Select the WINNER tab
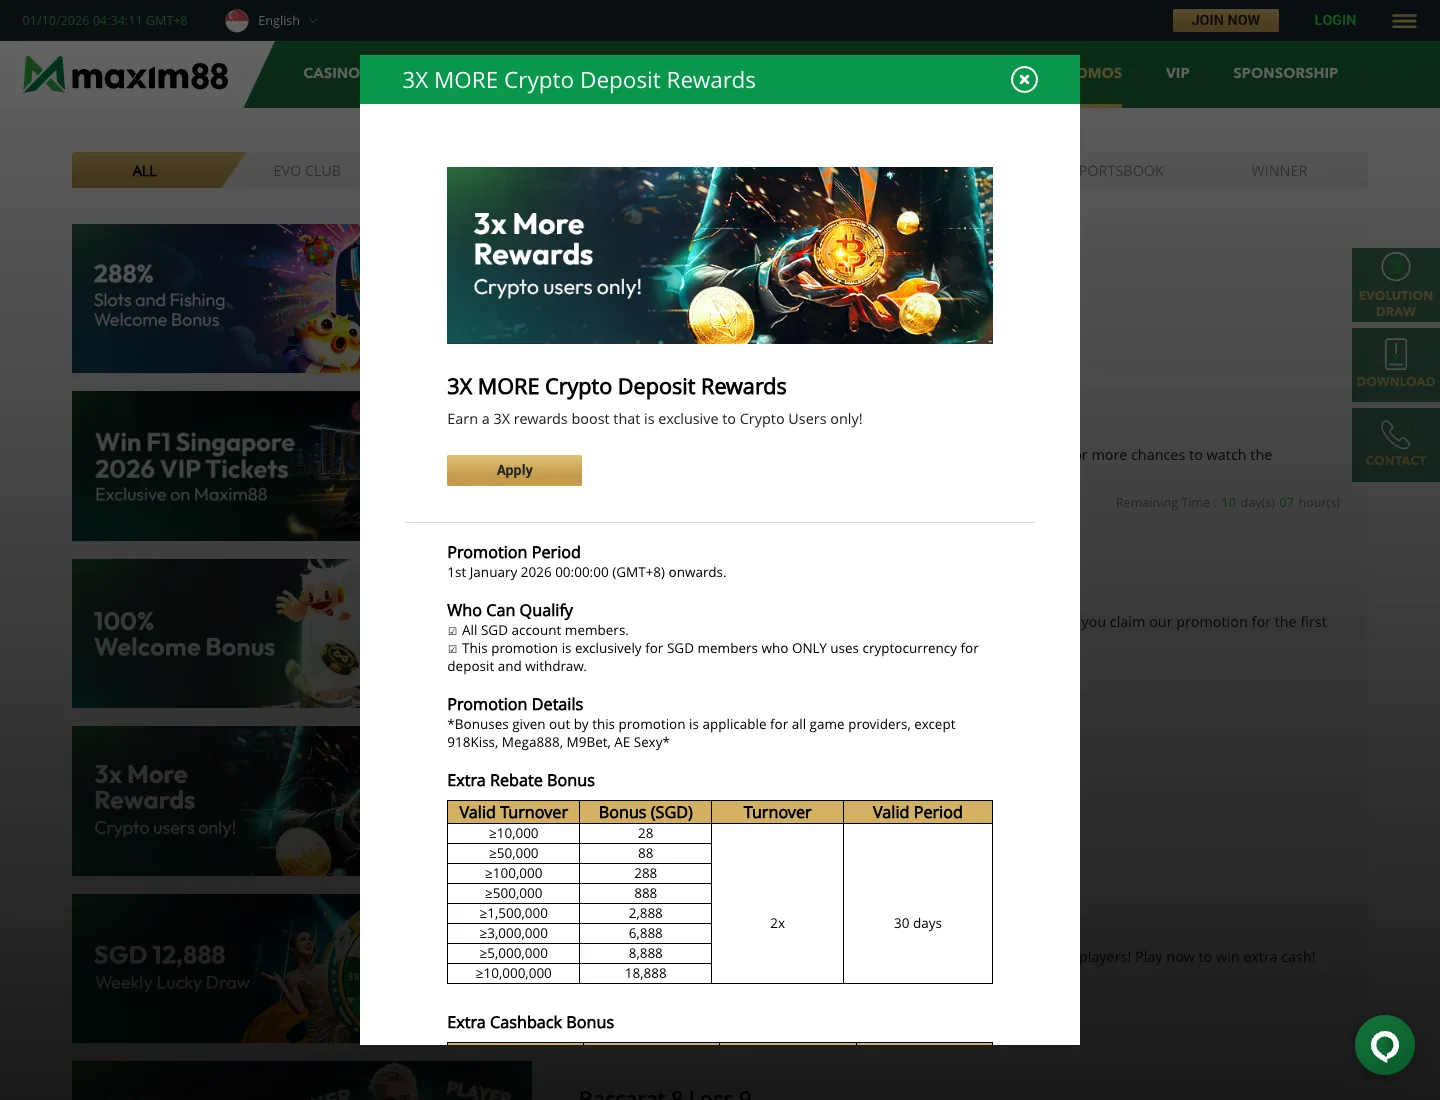 (x=1279, y=171)
